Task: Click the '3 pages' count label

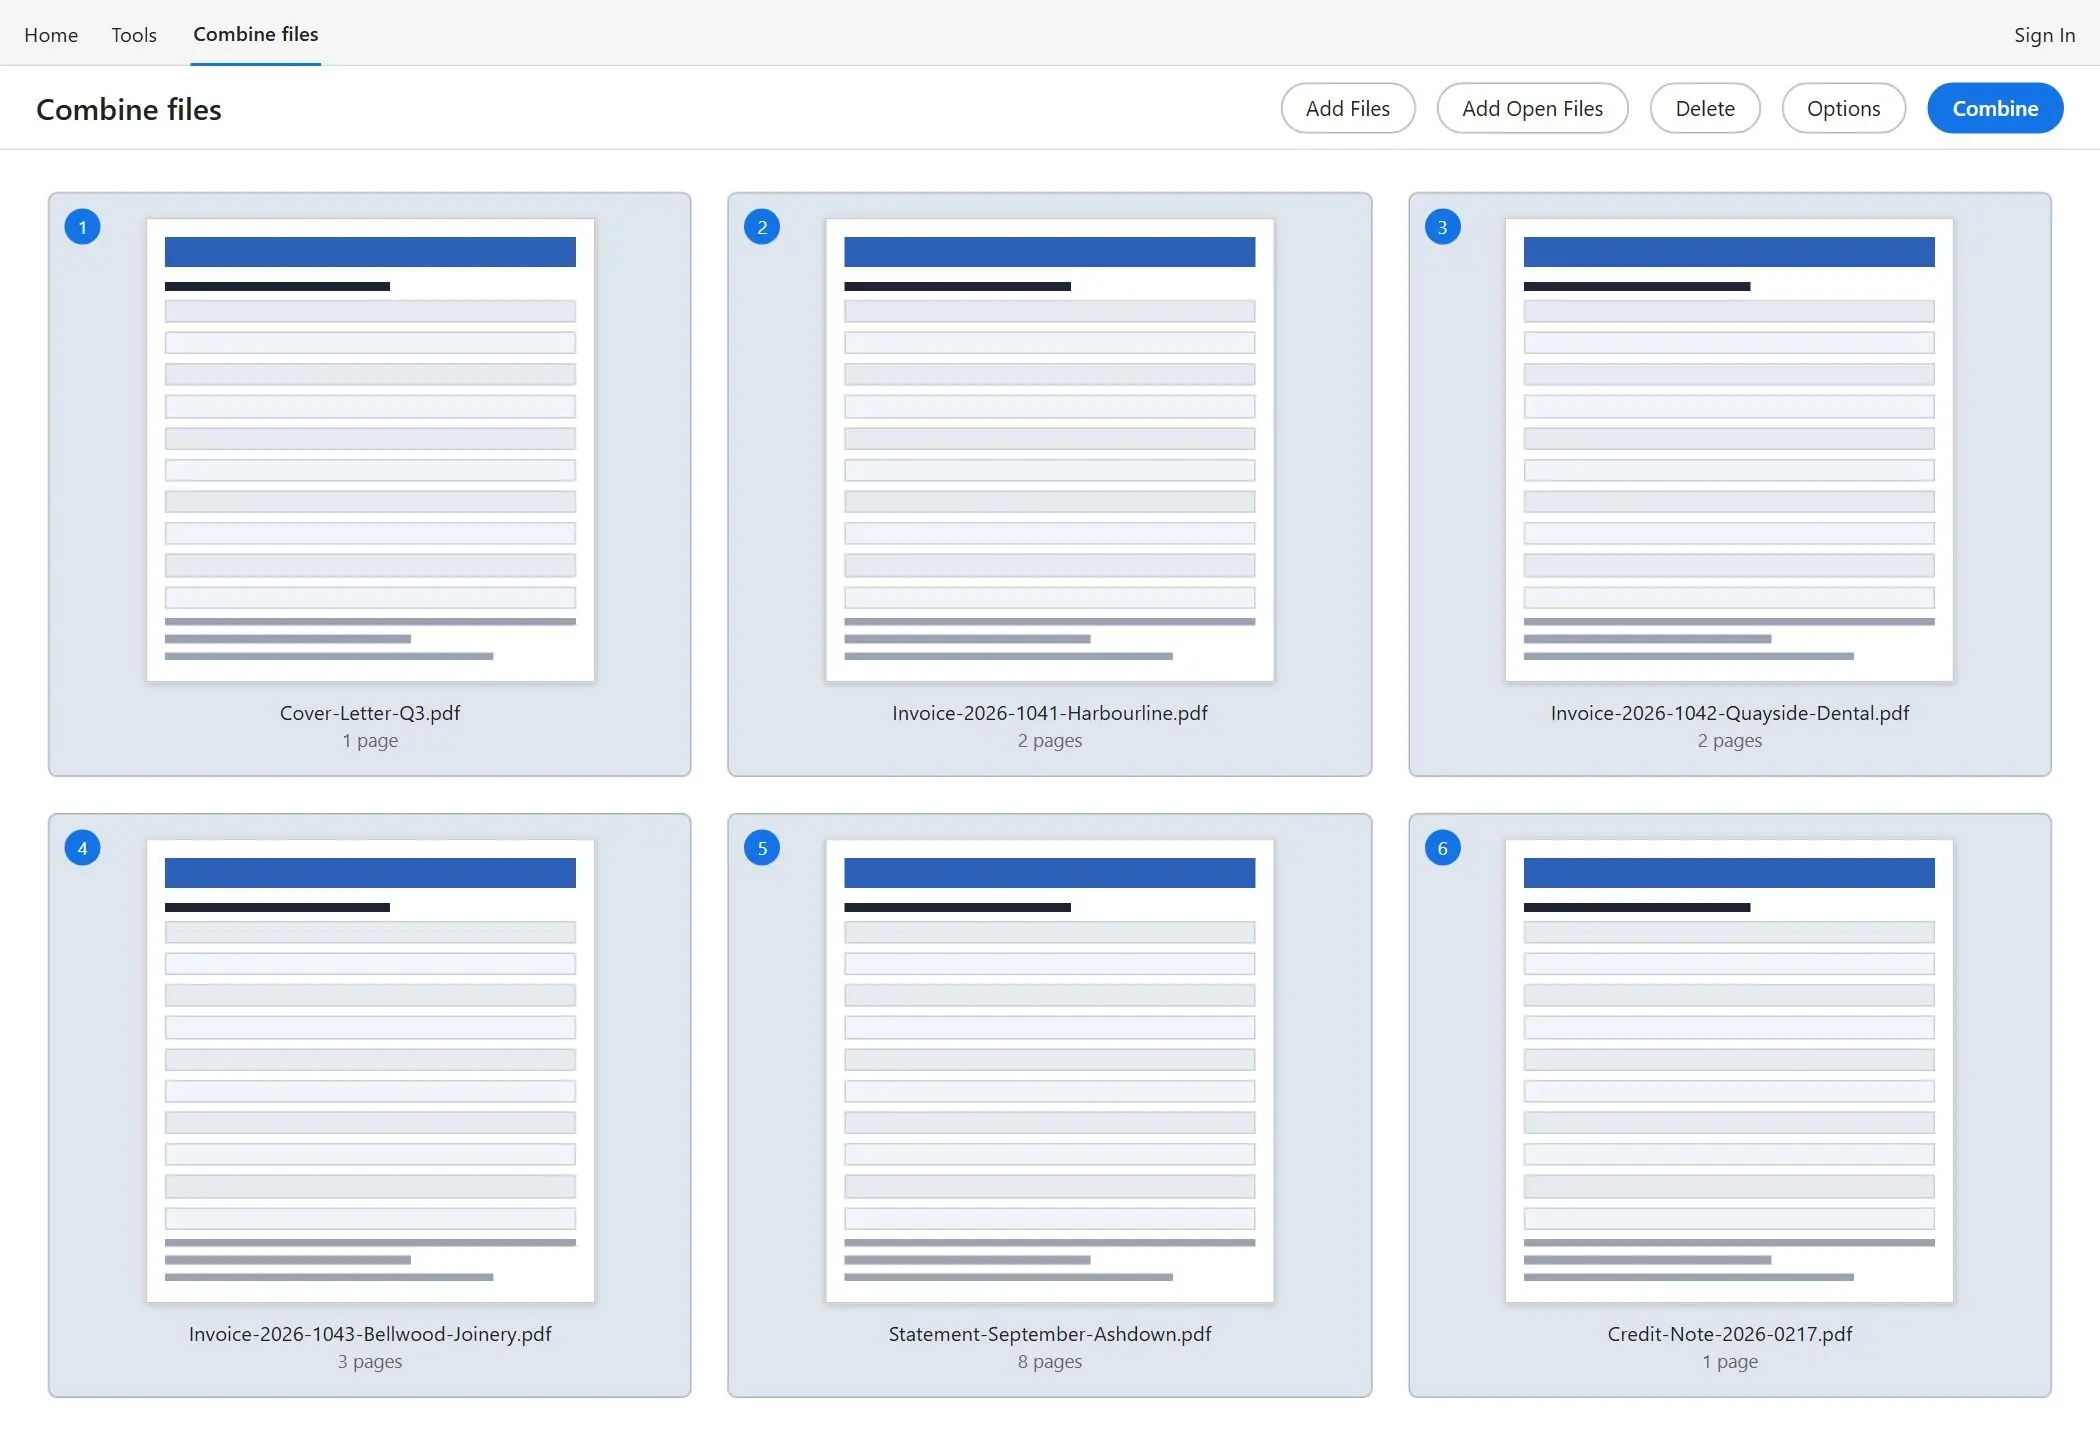Action: point(370,1362)
